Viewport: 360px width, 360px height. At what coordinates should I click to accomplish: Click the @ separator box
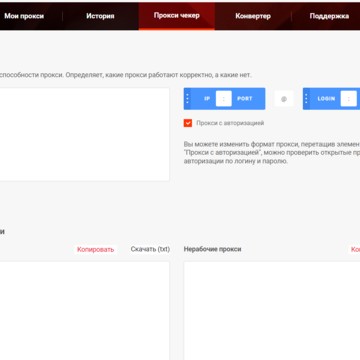(284, 99)
